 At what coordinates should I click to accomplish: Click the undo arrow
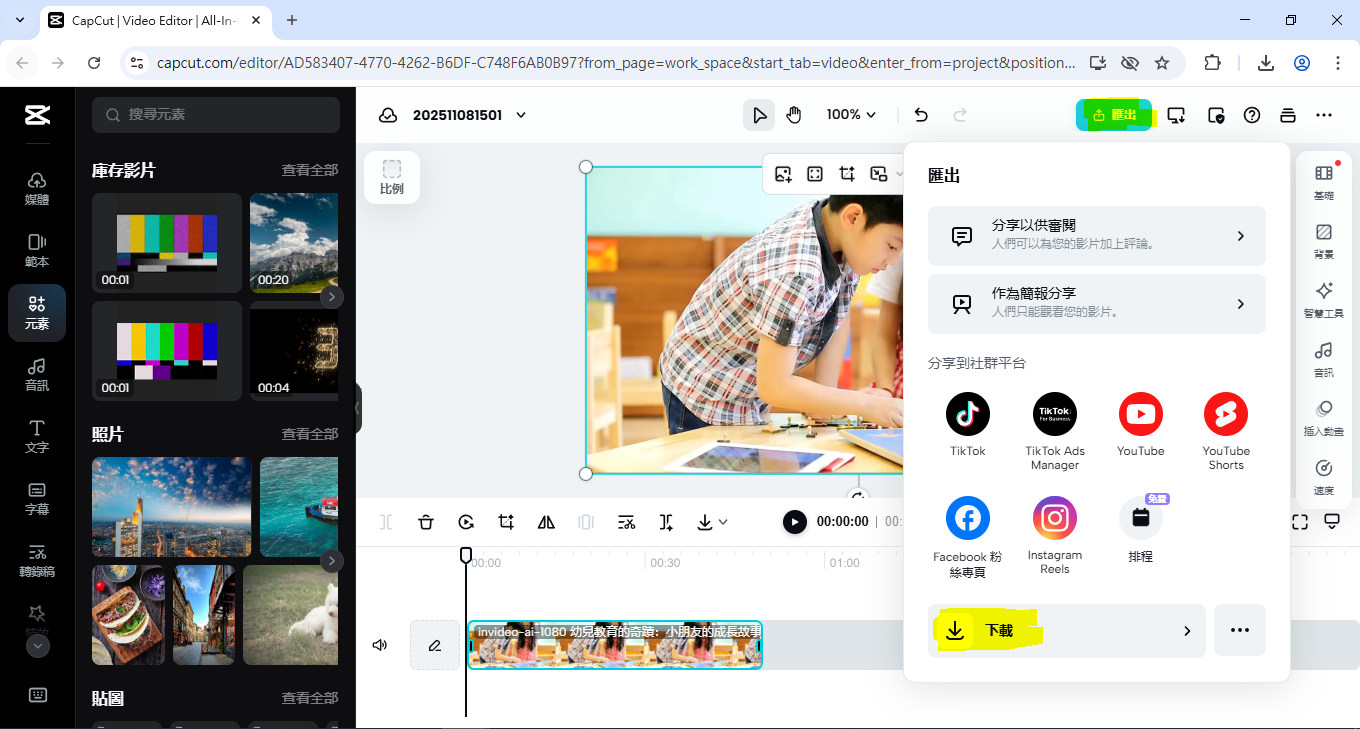click(921, 115)
